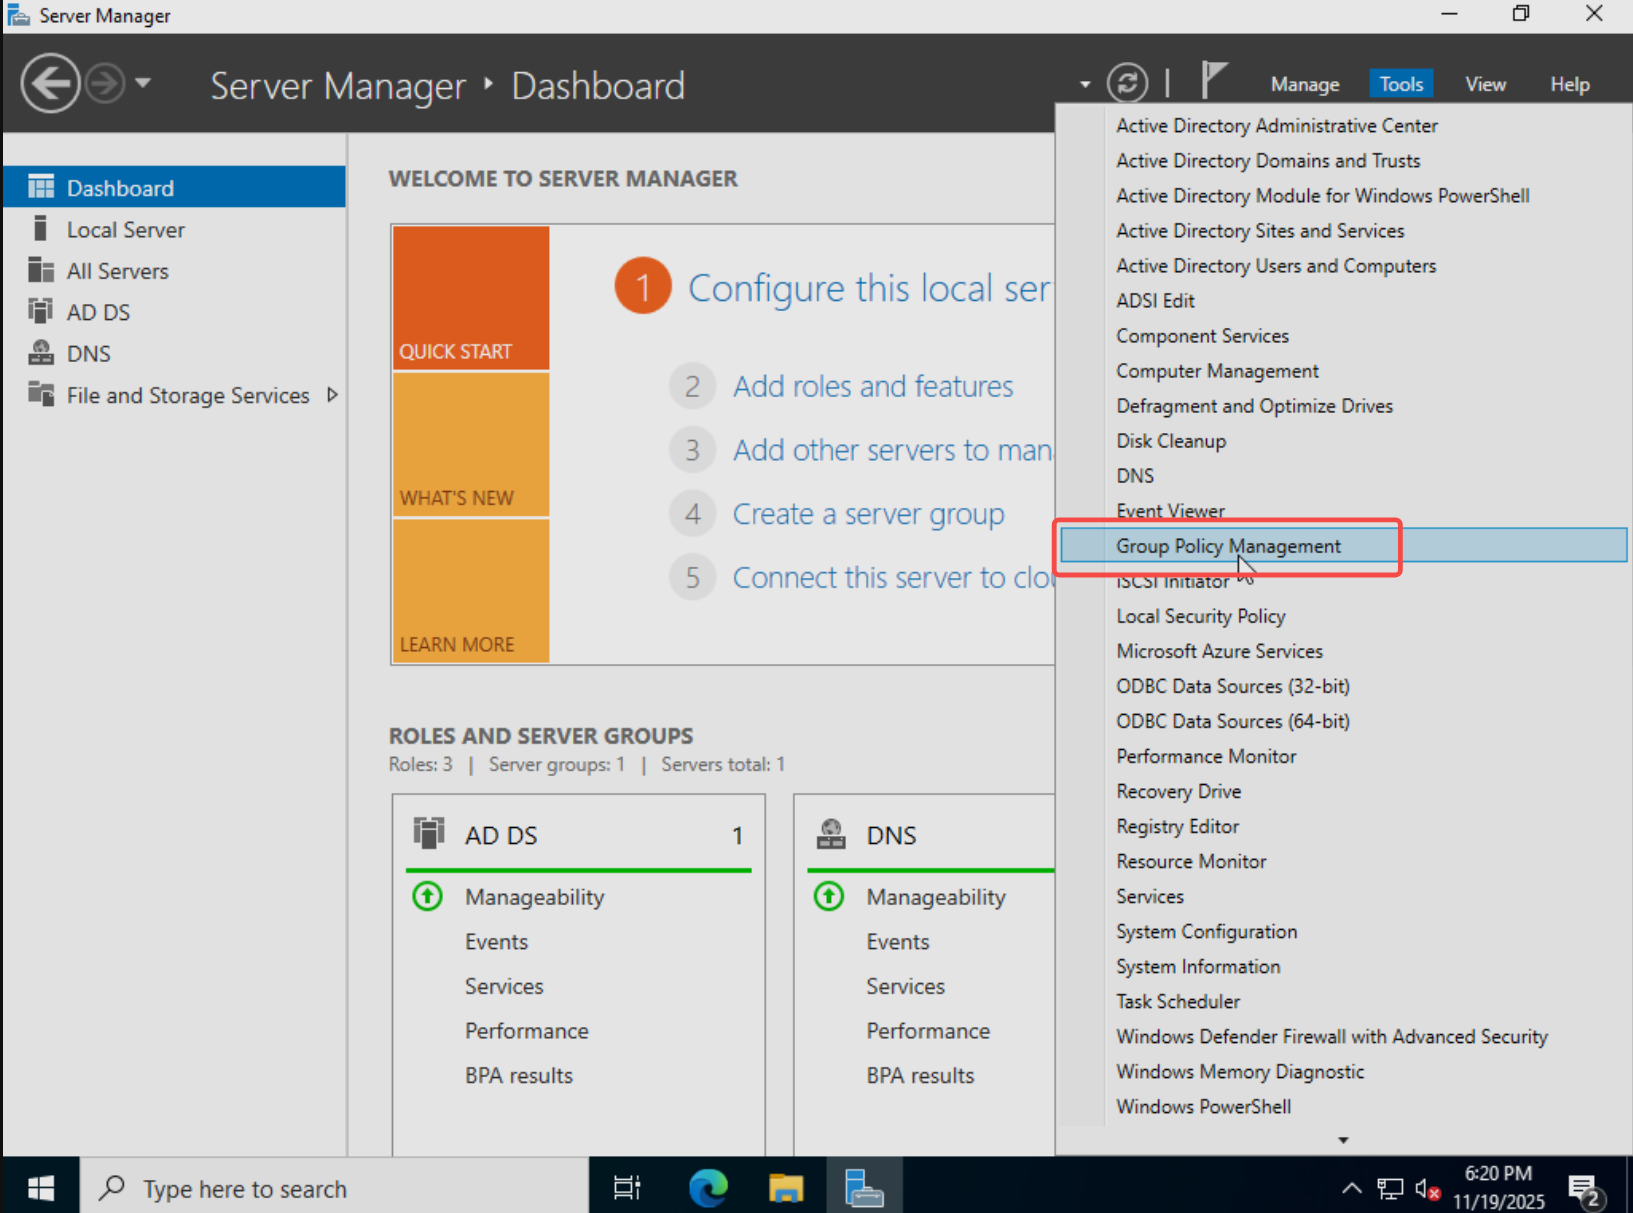The width and height of the screenshot is (1633, 1213).
Task: Click the AD DS role tile icon
Action: (429, 833)
